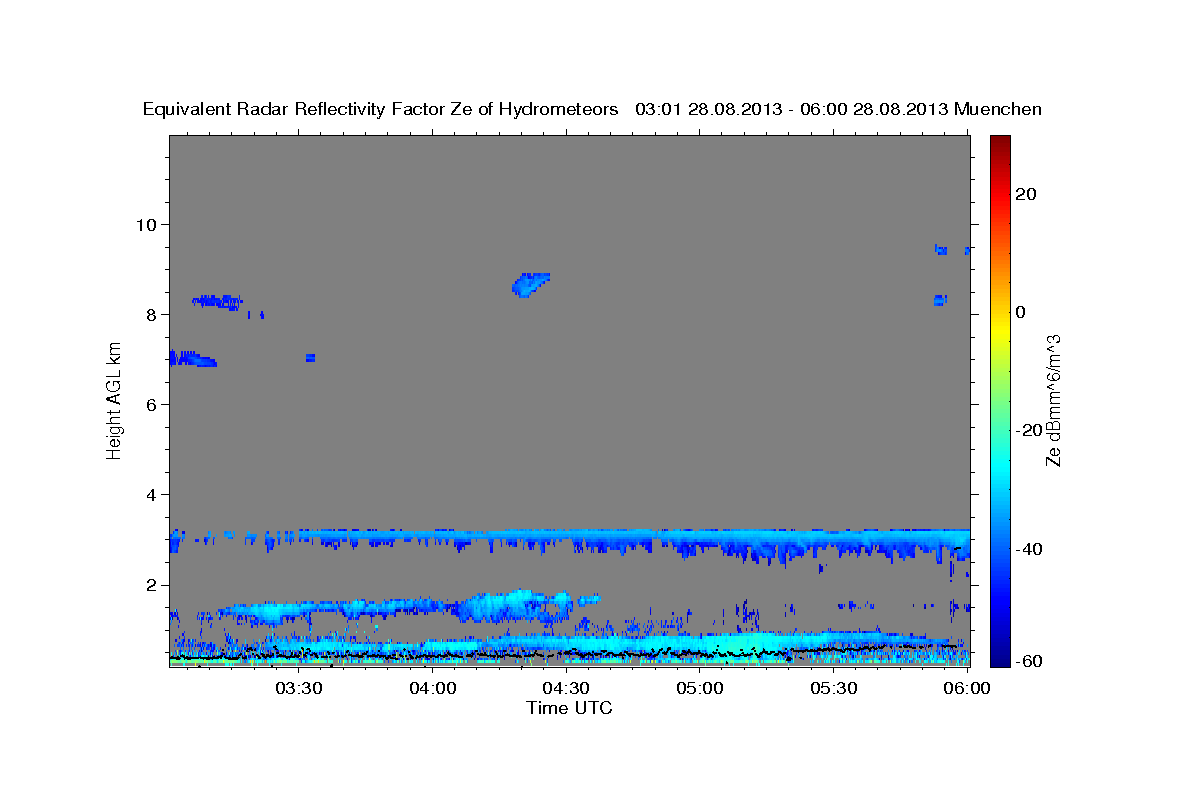Viewport: 1200px width, 800px height.
Task: Click the blue cloud echo near 04:20 at 8.6 km
Action: [529, 284]
